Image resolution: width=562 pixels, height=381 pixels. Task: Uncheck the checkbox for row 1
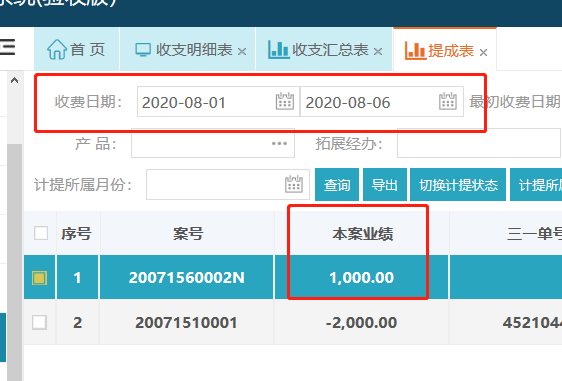click(x=39, y=278)
